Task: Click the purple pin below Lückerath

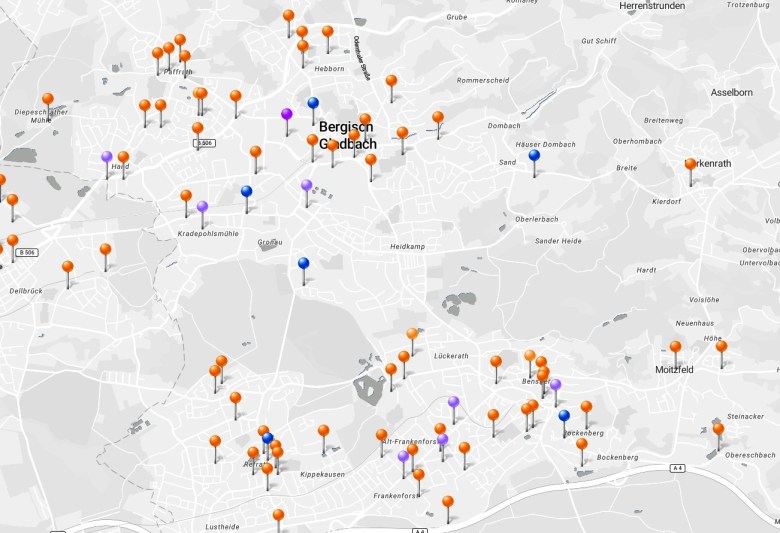Action: 453,402
